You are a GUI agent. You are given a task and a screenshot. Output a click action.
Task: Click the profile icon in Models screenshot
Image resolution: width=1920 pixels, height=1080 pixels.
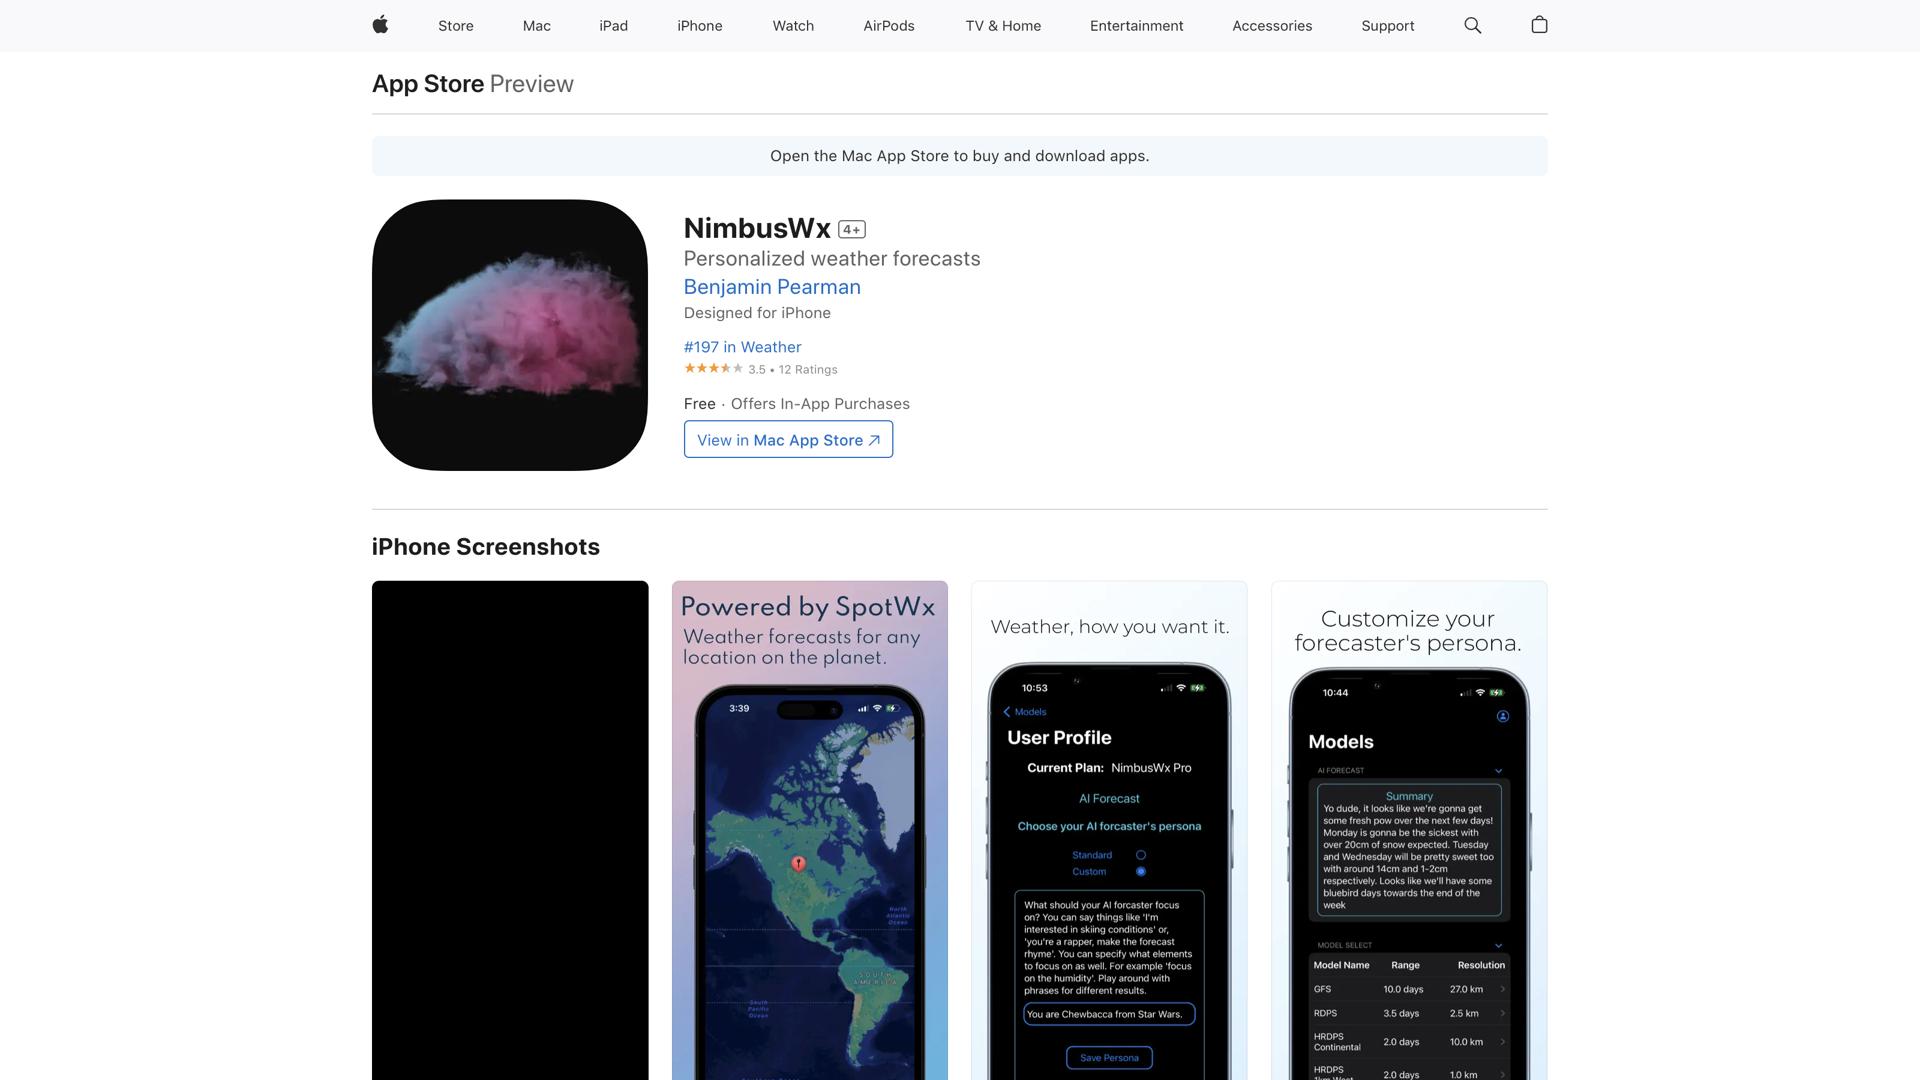pos(1502,716)
